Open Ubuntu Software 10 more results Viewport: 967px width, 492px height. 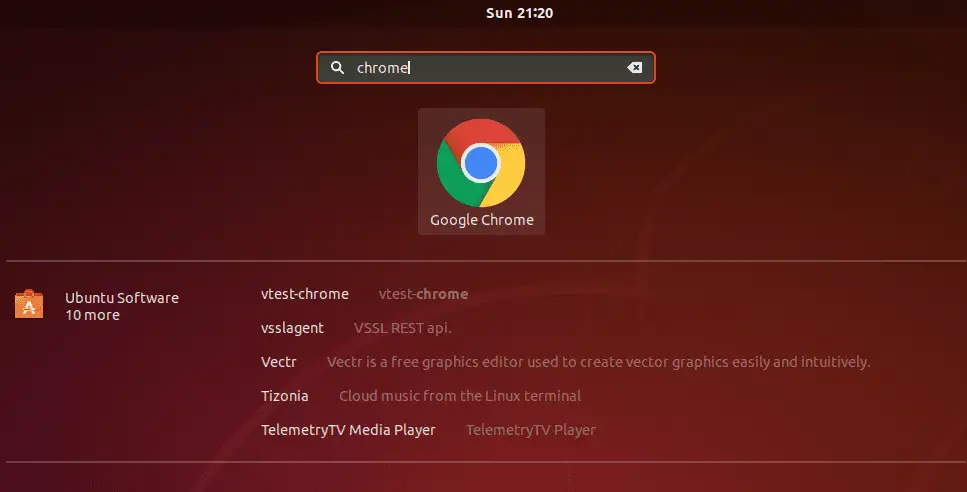(x=122, y=306)
